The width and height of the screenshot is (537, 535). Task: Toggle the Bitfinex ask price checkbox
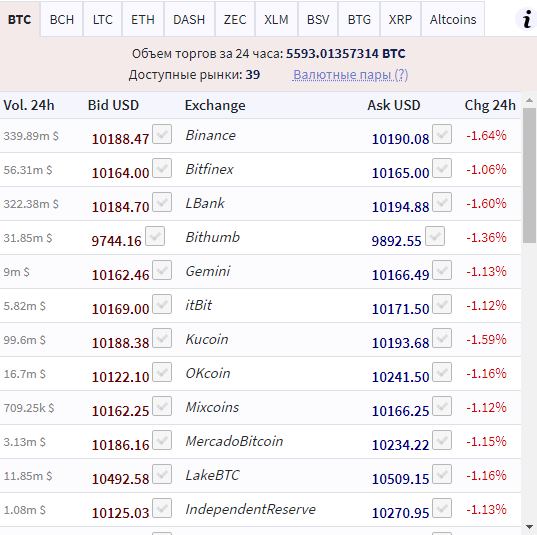click(x=442, y=168)
